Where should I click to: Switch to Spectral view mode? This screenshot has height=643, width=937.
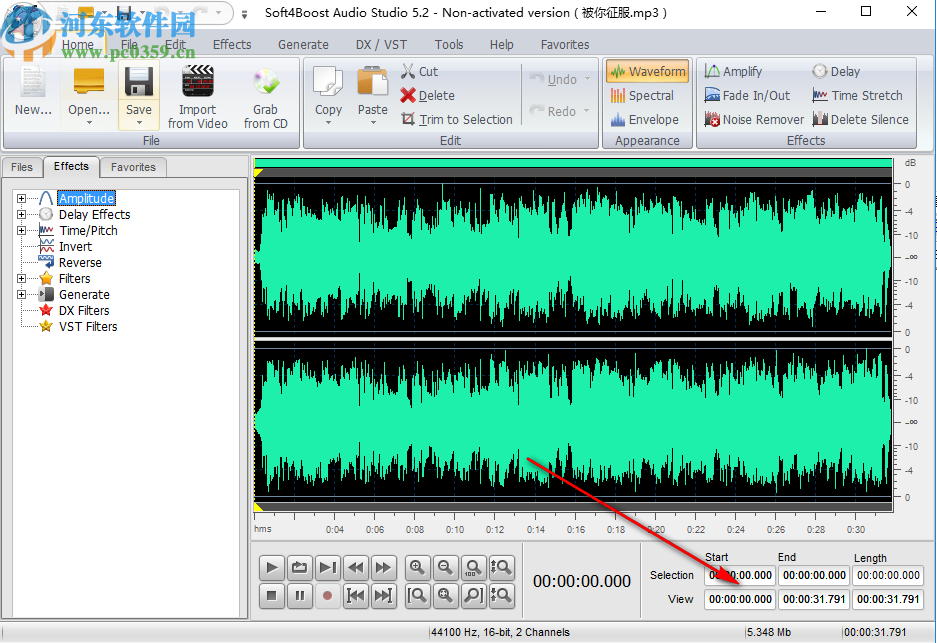coord(646,95)
